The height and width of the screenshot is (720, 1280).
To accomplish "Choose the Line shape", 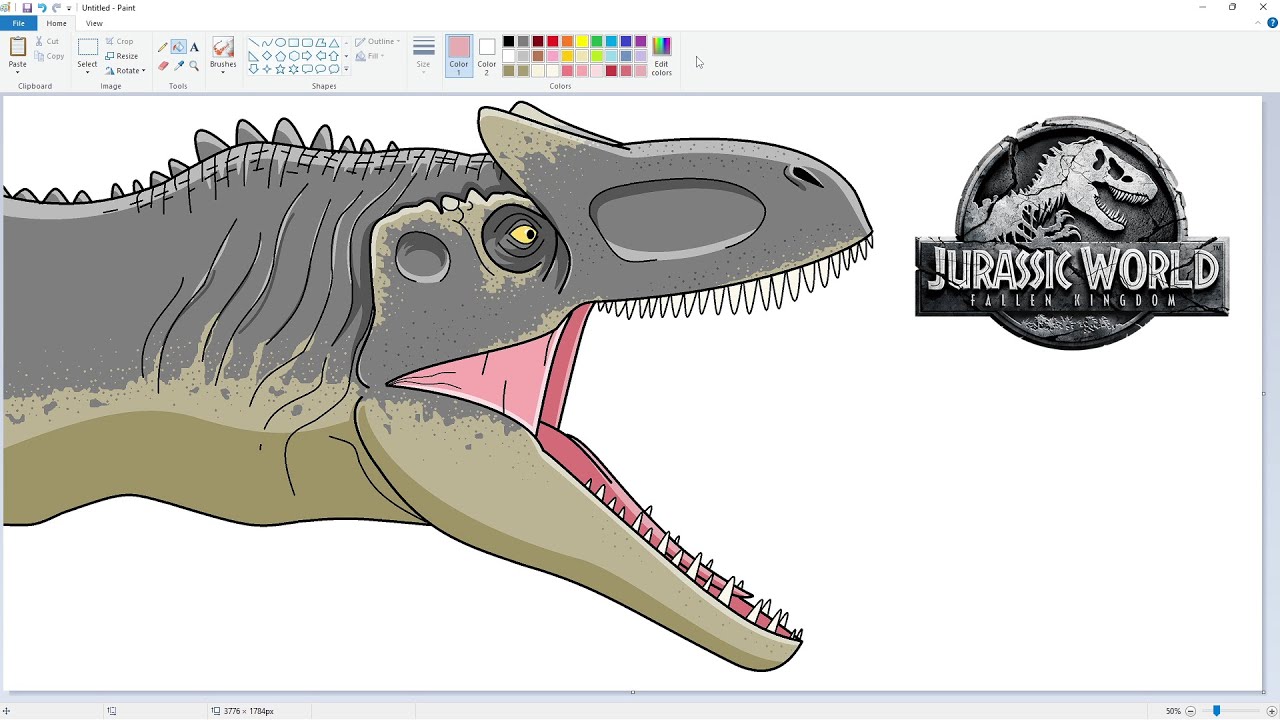I will pyautogui.click(x=254, y=43).
